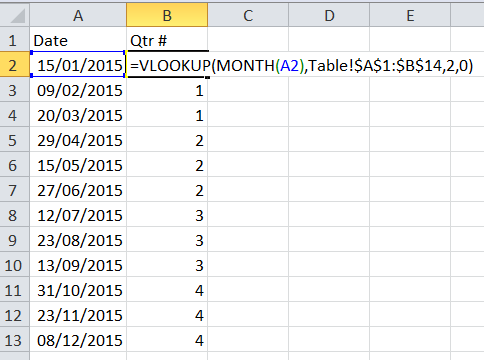This screenshot has width=484, height=360.
Task: Select row 9 header
Action: pos(15,240)
